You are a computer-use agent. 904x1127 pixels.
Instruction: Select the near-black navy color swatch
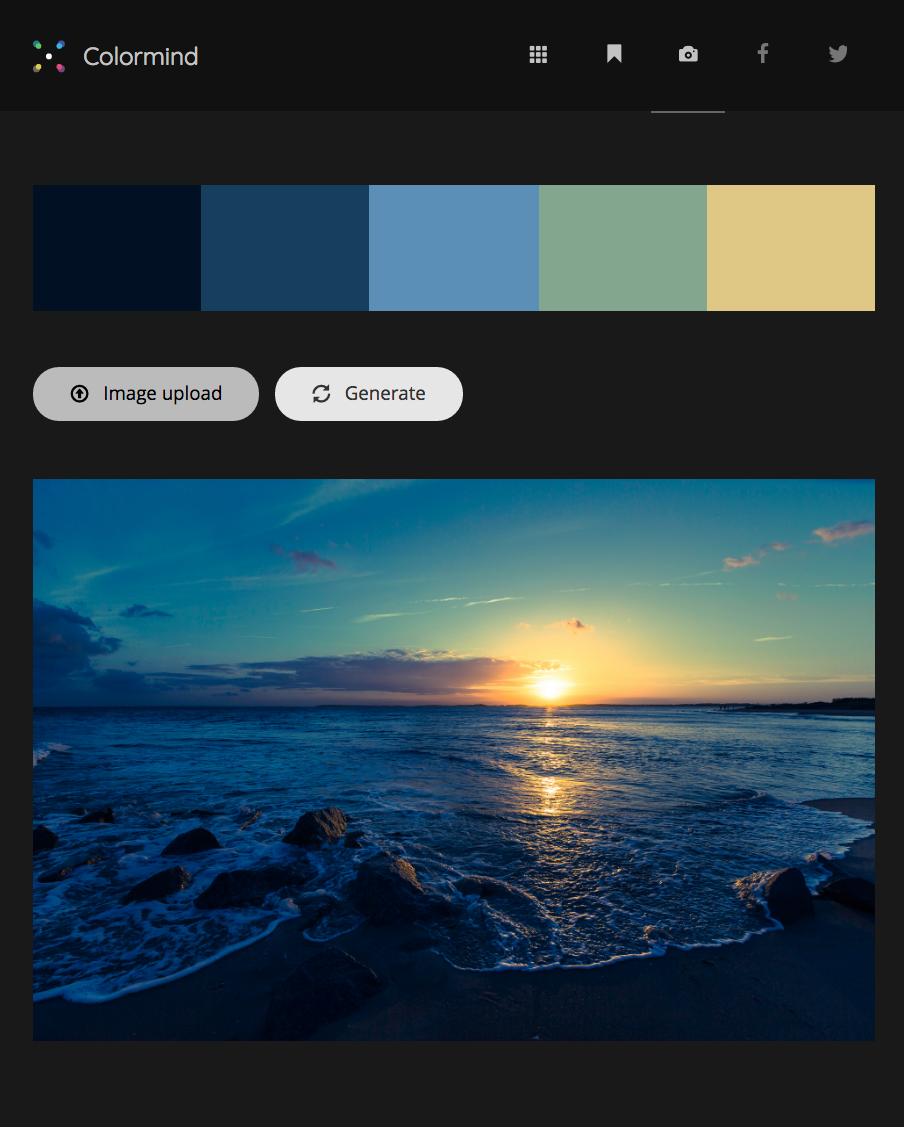pyautogui.click(x=117, y=248)
